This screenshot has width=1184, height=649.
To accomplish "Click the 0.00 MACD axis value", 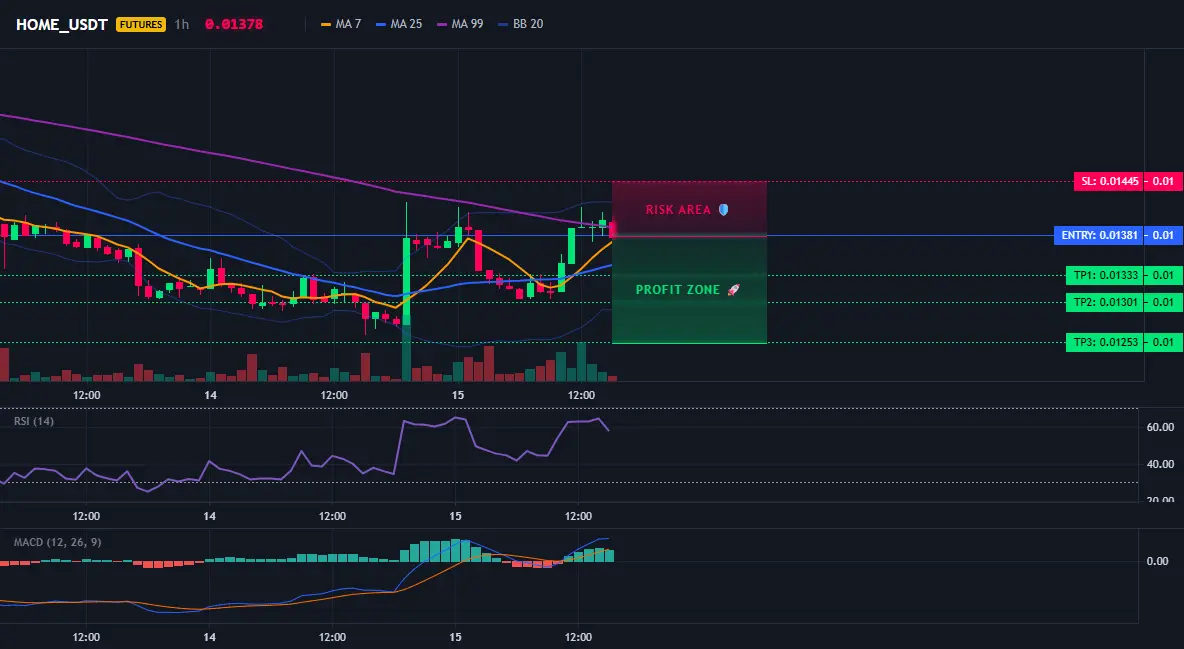I will [1158, 561].
